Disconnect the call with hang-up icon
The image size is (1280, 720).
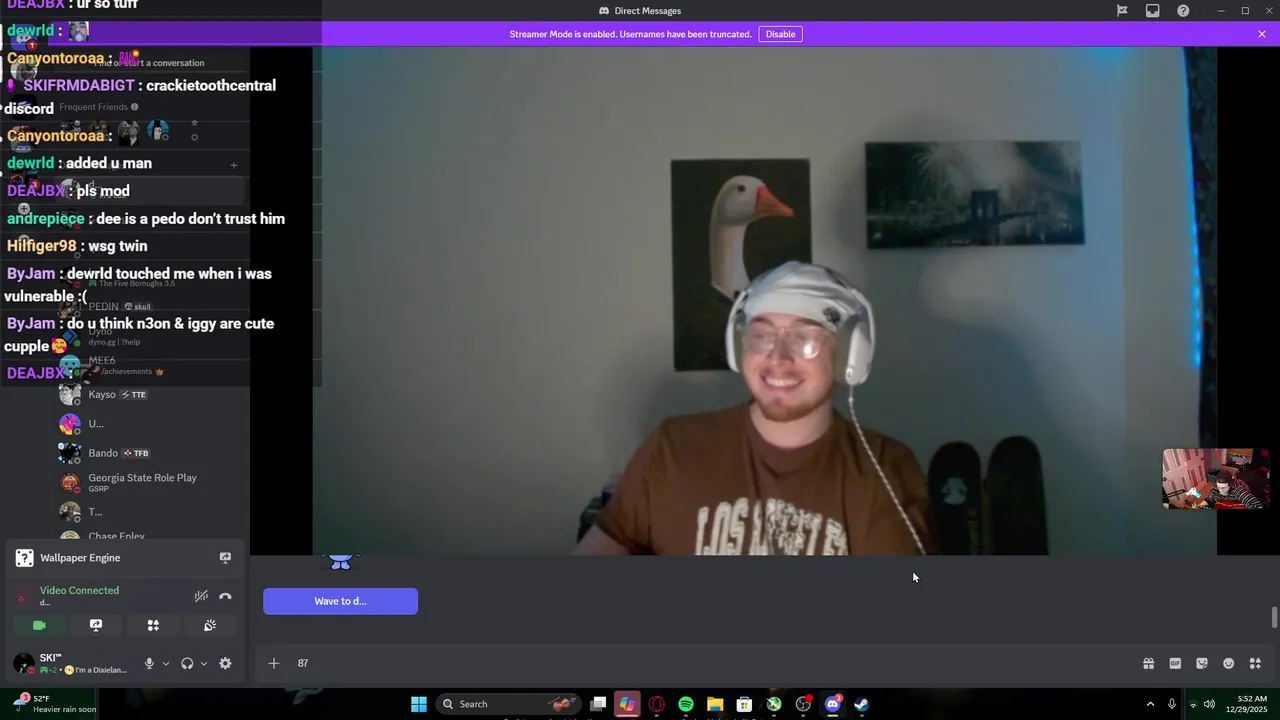coord(225,596)
